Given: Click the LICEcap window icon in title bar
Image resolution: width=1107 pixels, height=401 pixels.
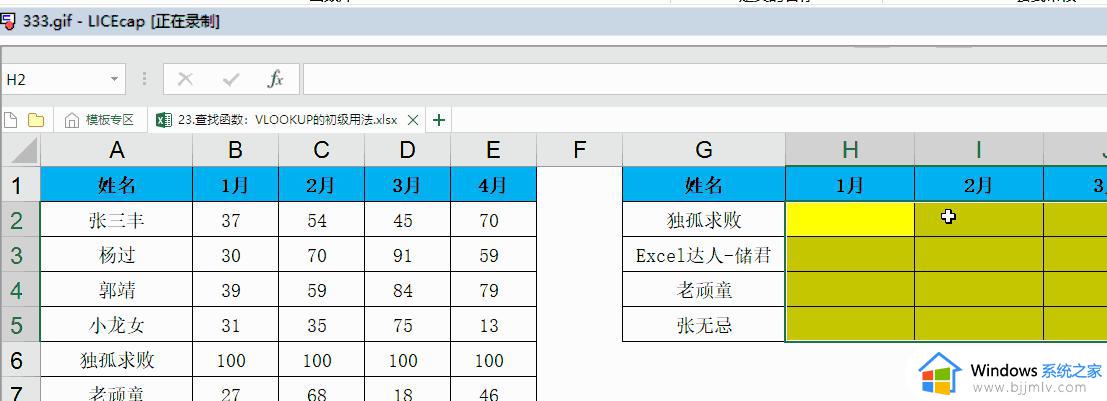Looking at the screenshot, I should [8, 22].
